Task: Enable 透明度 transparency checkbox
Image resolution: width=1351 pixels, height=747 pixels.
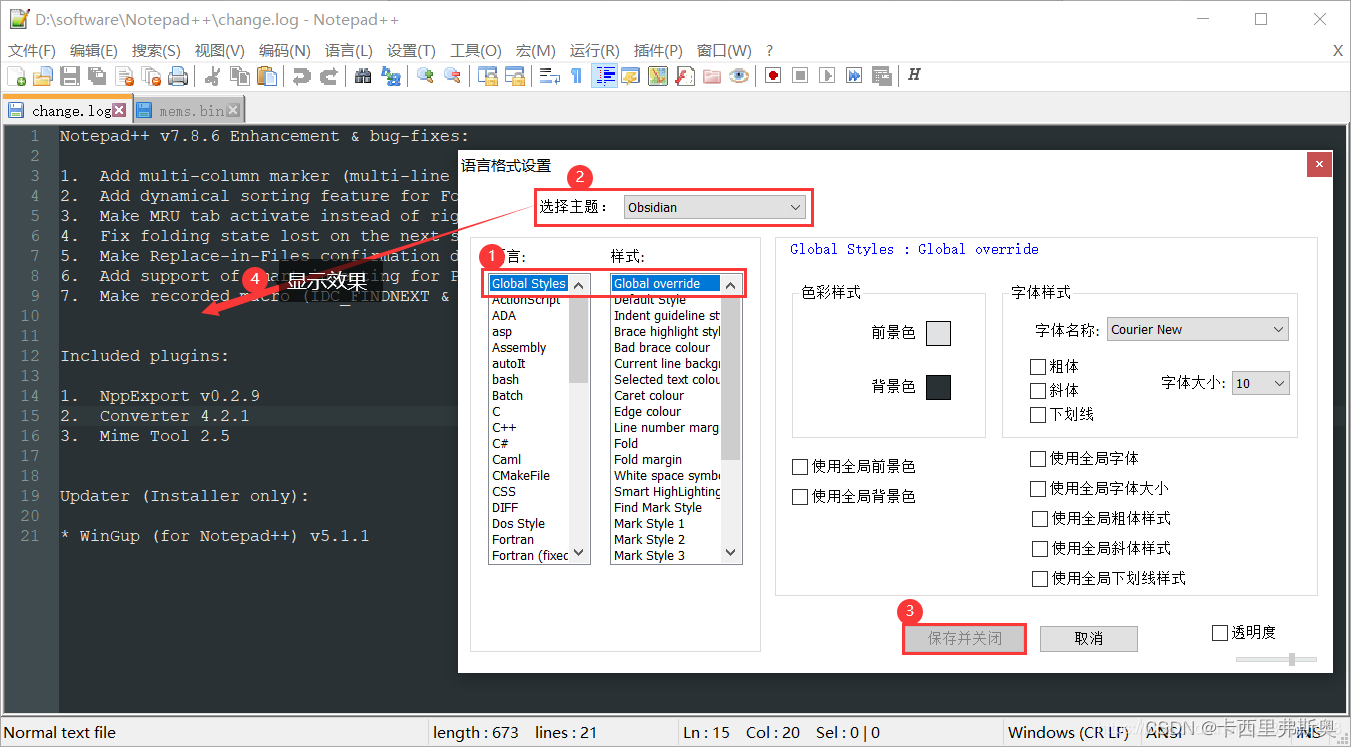Action: tap(1220, 632)
